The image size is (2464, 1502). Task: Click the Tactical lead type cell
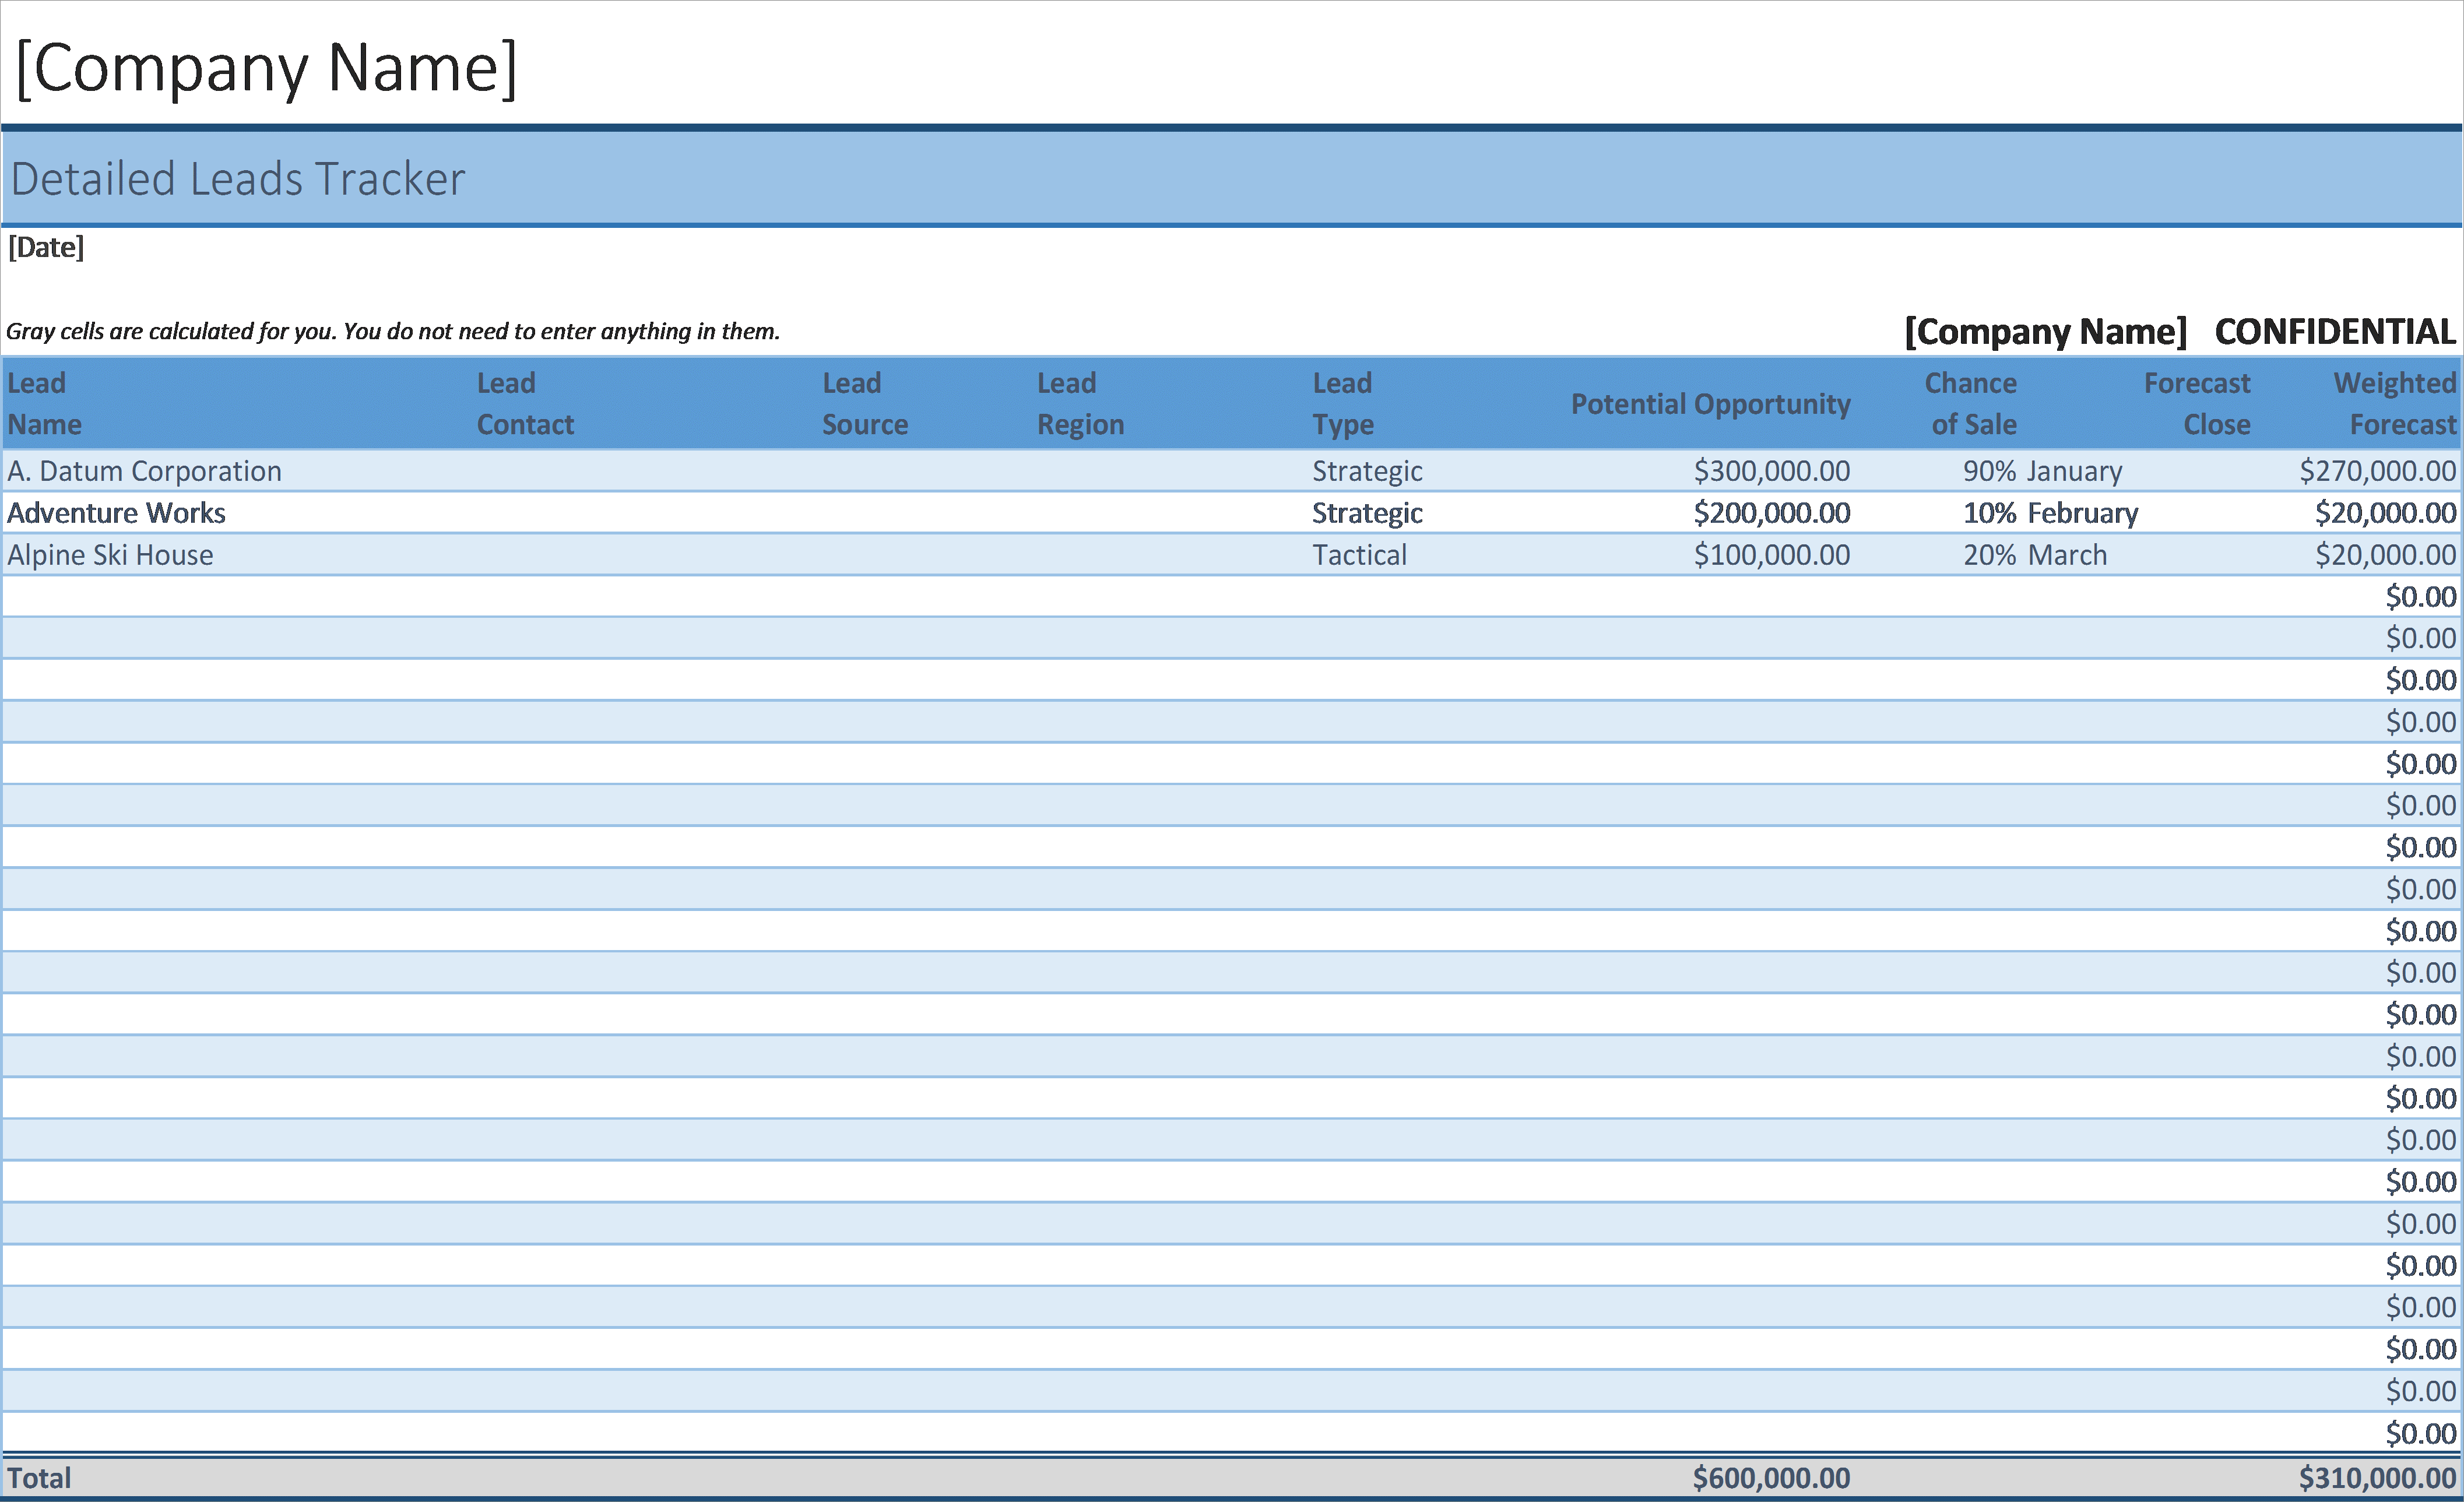(1359, 555)
